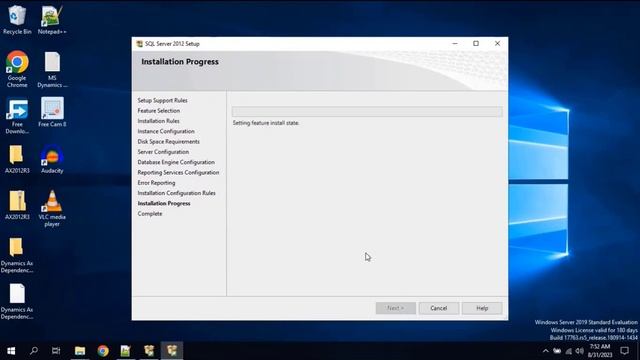Image resolution: width=640 pixels, height=360 pixels.
Task: Select the Server Configuration step
Action: point(163,152)
